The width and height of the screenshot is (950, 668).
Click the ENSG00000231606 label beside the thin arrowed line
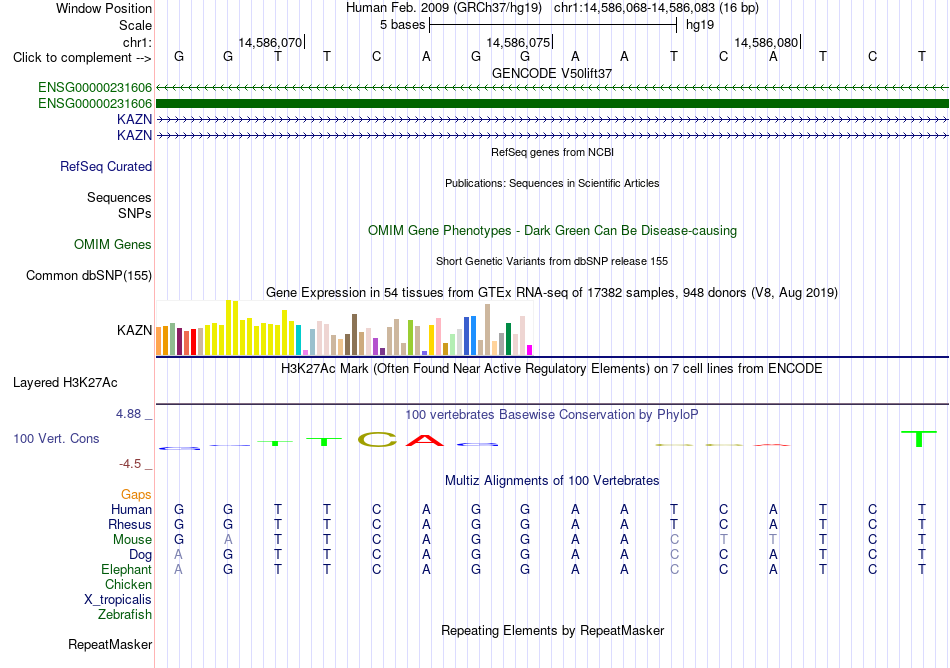tap(95, 88)
